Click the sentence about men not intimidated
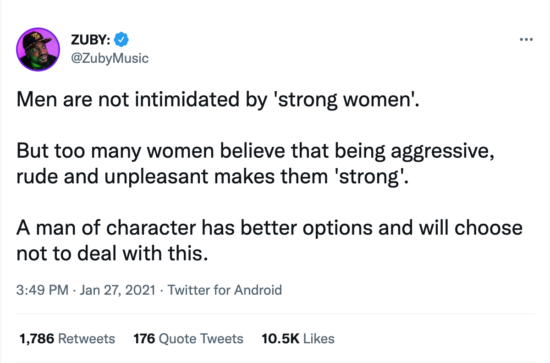This screenshot has height=363, width=550. 218,100
